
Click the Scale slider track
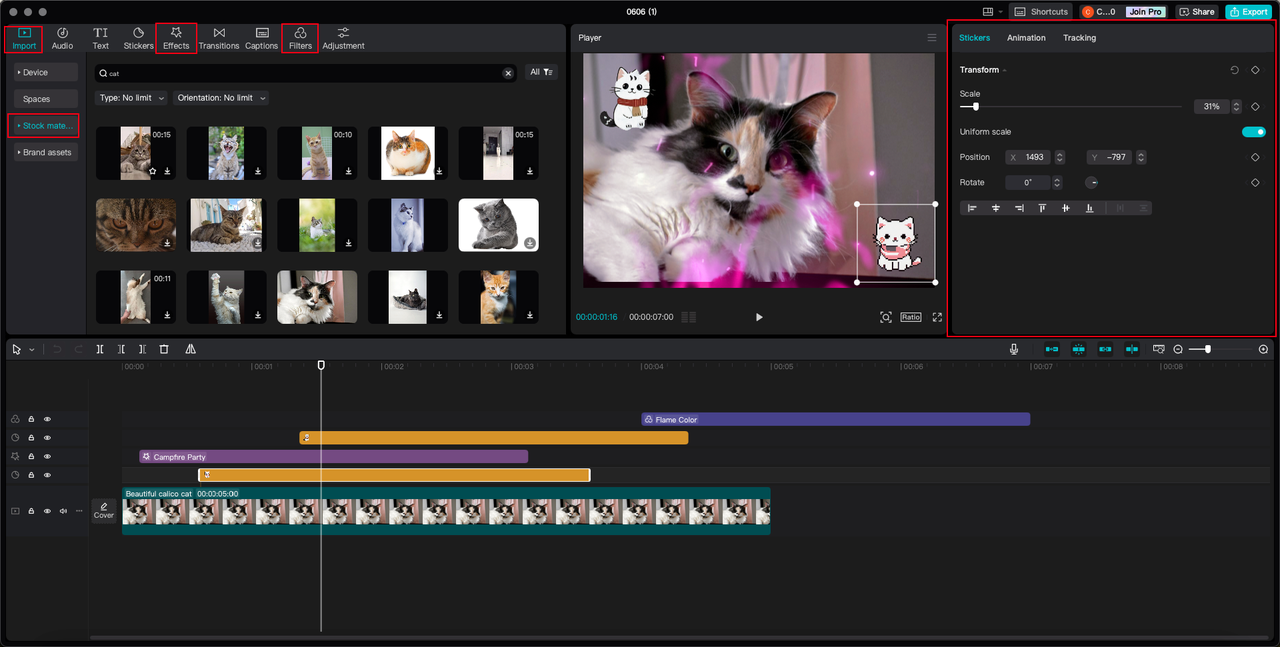click(x=1070, y=106)
